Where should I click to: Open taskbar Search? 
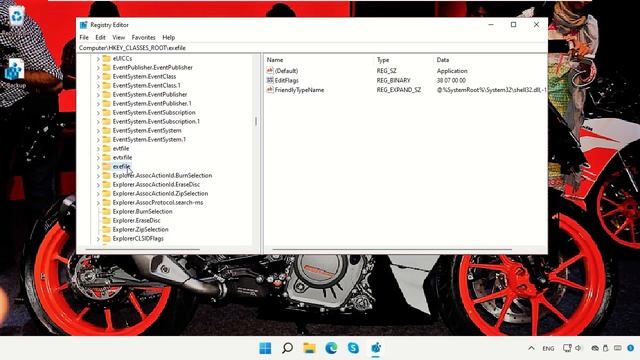coord(287,348)
